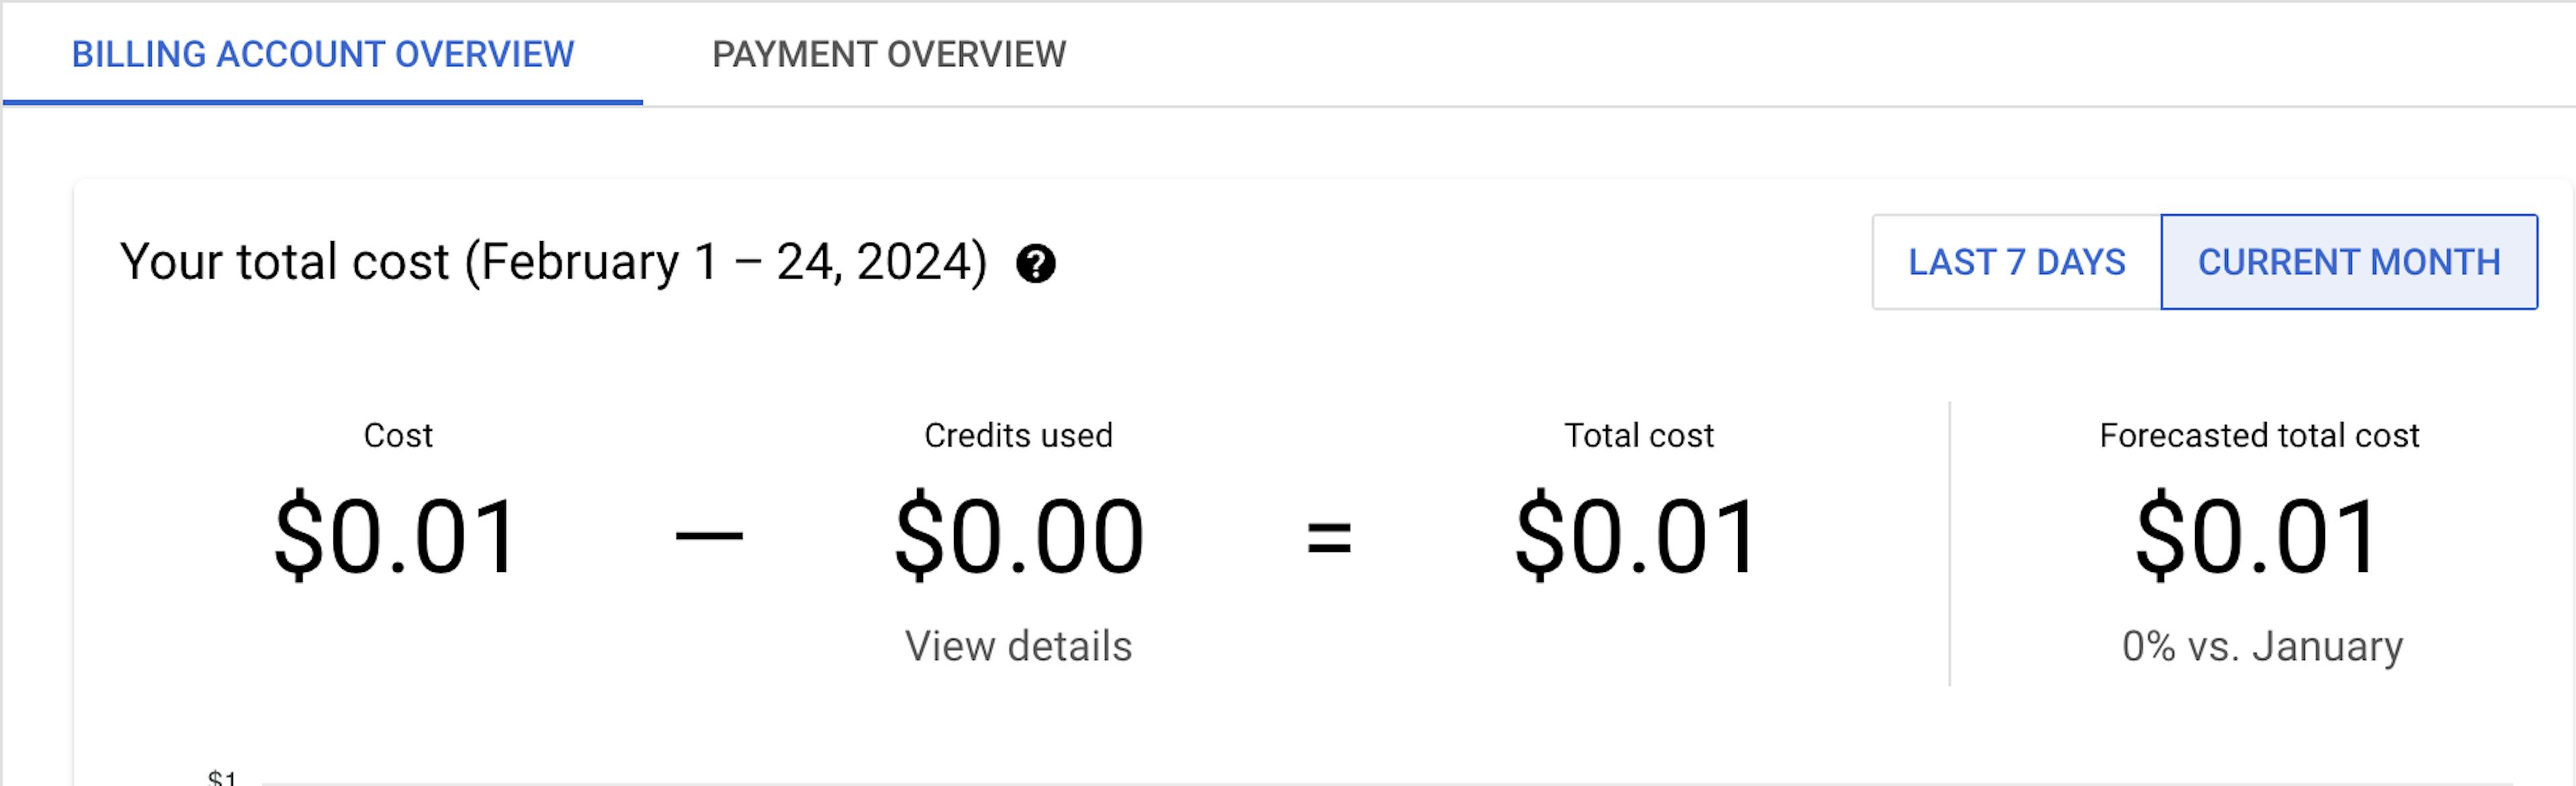The width and height of the screenshot is (2576, 786).
Task: Click the $0.01 value under Cost
Action: pyautogui.click(x=398, y=537)
